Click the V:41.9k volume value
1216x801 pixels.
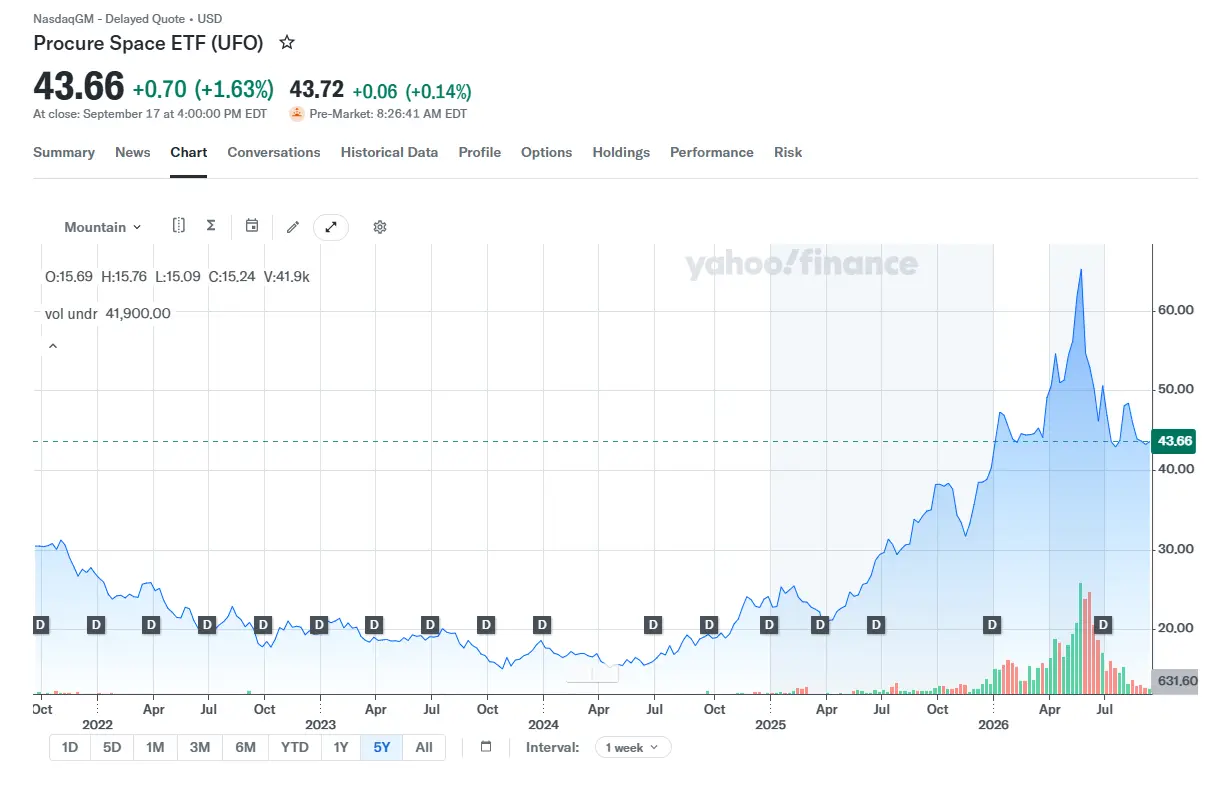click(x=287, y=276)
